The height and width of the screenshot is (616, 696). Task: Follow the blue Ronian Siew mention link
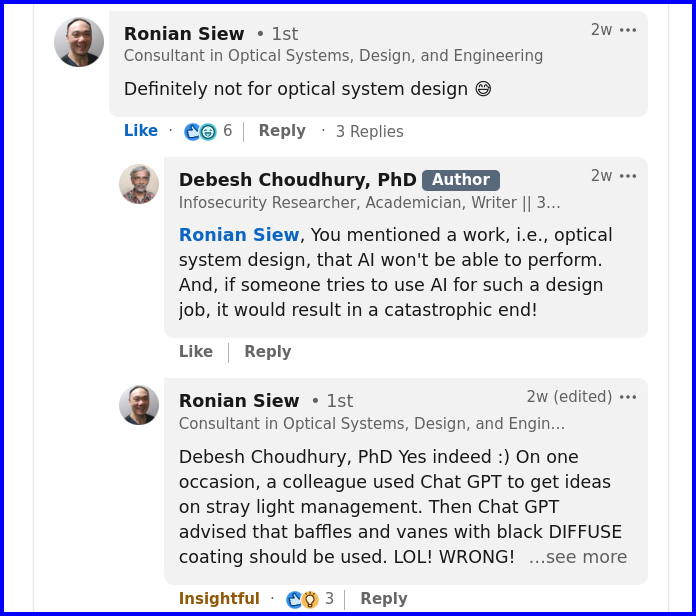[x=239, y=235]
